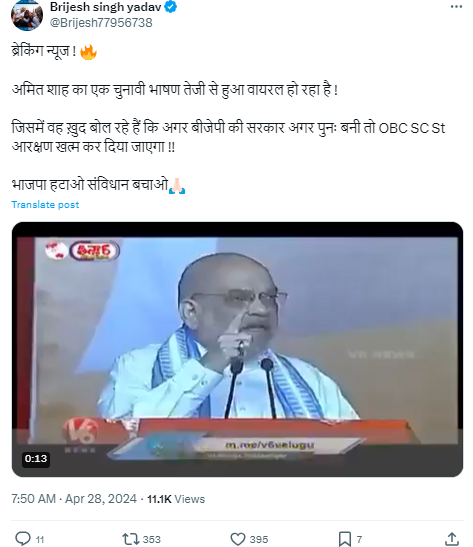Click the Brijesh singh yadav display name
The width and height of the screenshot is (473, 547).
coord(105,7)
